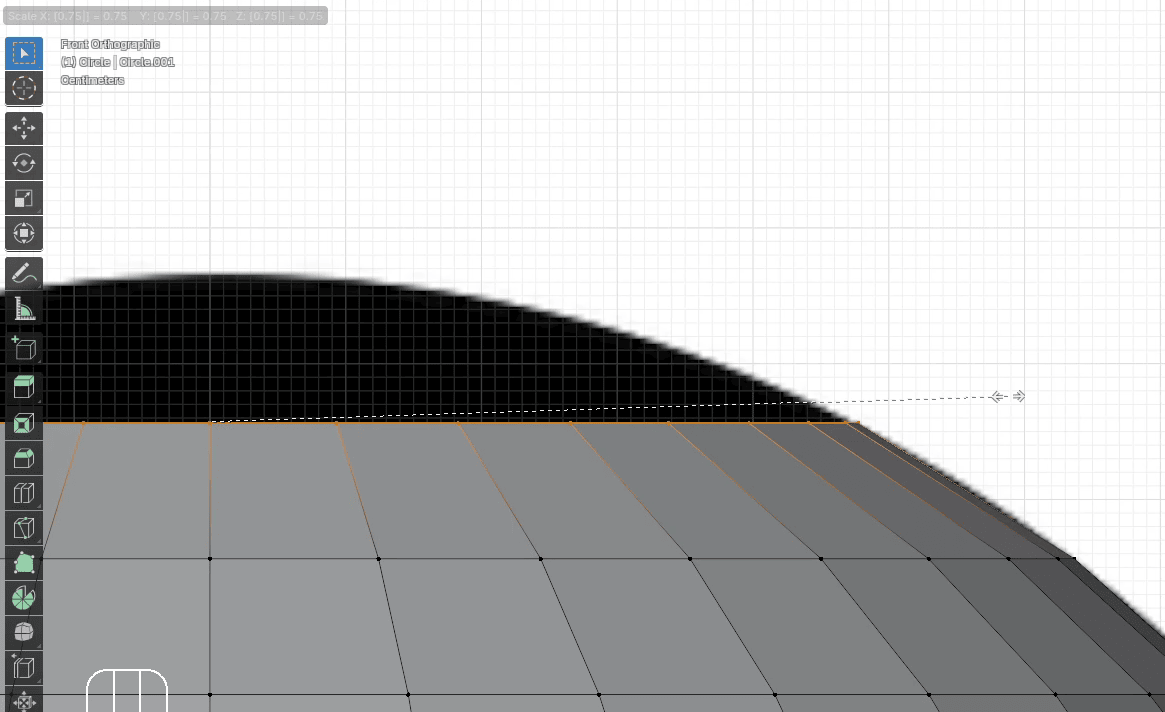Switch to the Rotate tool
The image size is (1165, 712).
(24, 163)
